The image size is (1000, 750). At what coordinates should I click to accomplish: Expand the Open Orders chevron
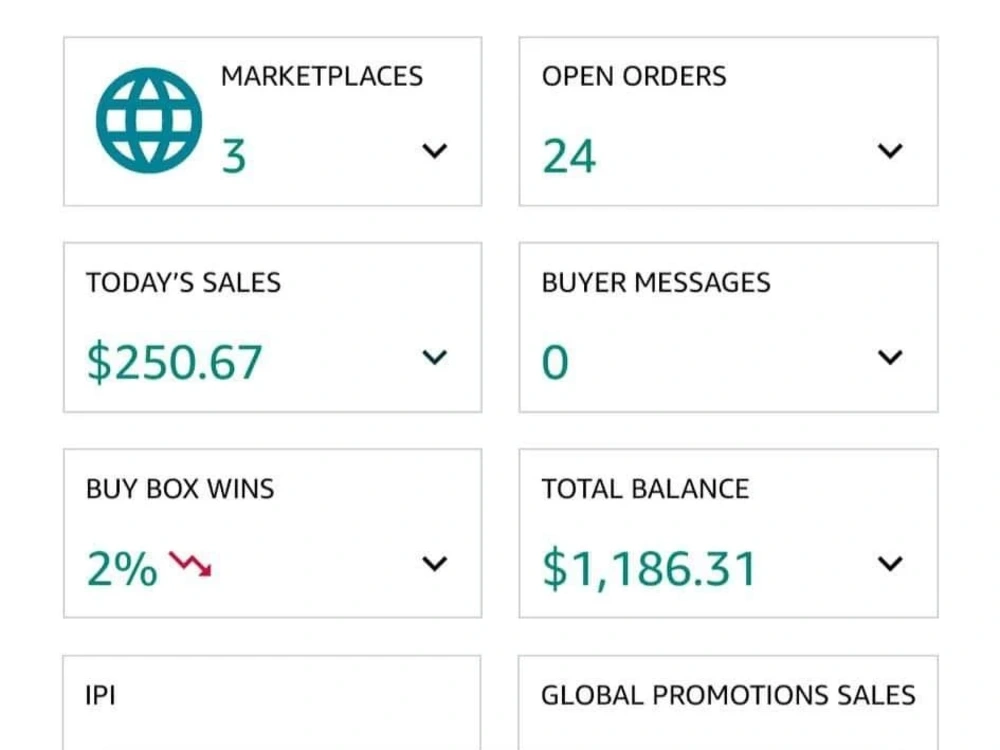click(x=890, y=151)
